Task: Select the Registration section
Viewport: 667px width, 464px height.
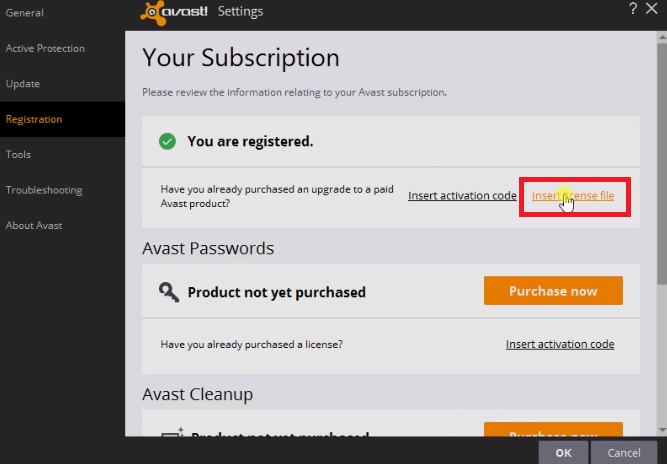Action: point(34,119)
